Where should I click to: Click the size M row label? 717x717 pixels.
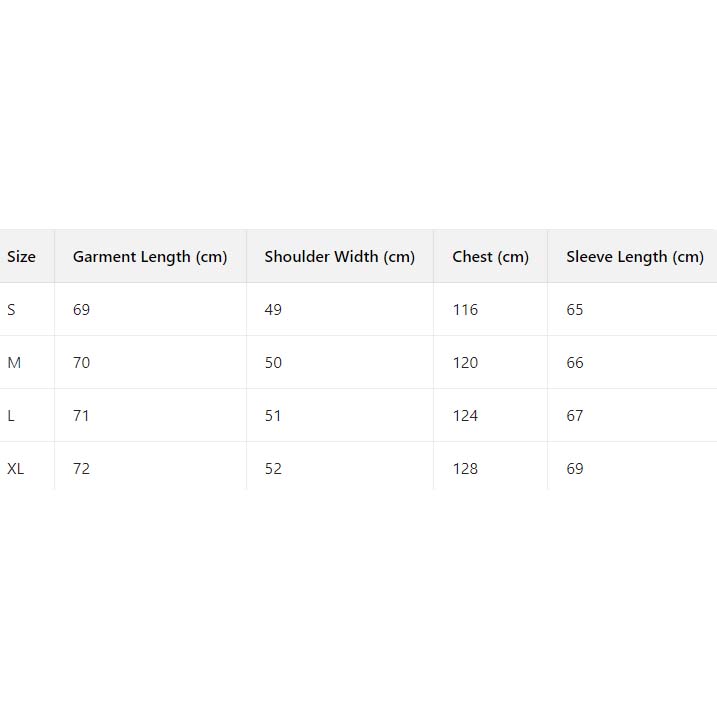pyautogui.click(x=14, y=363)
